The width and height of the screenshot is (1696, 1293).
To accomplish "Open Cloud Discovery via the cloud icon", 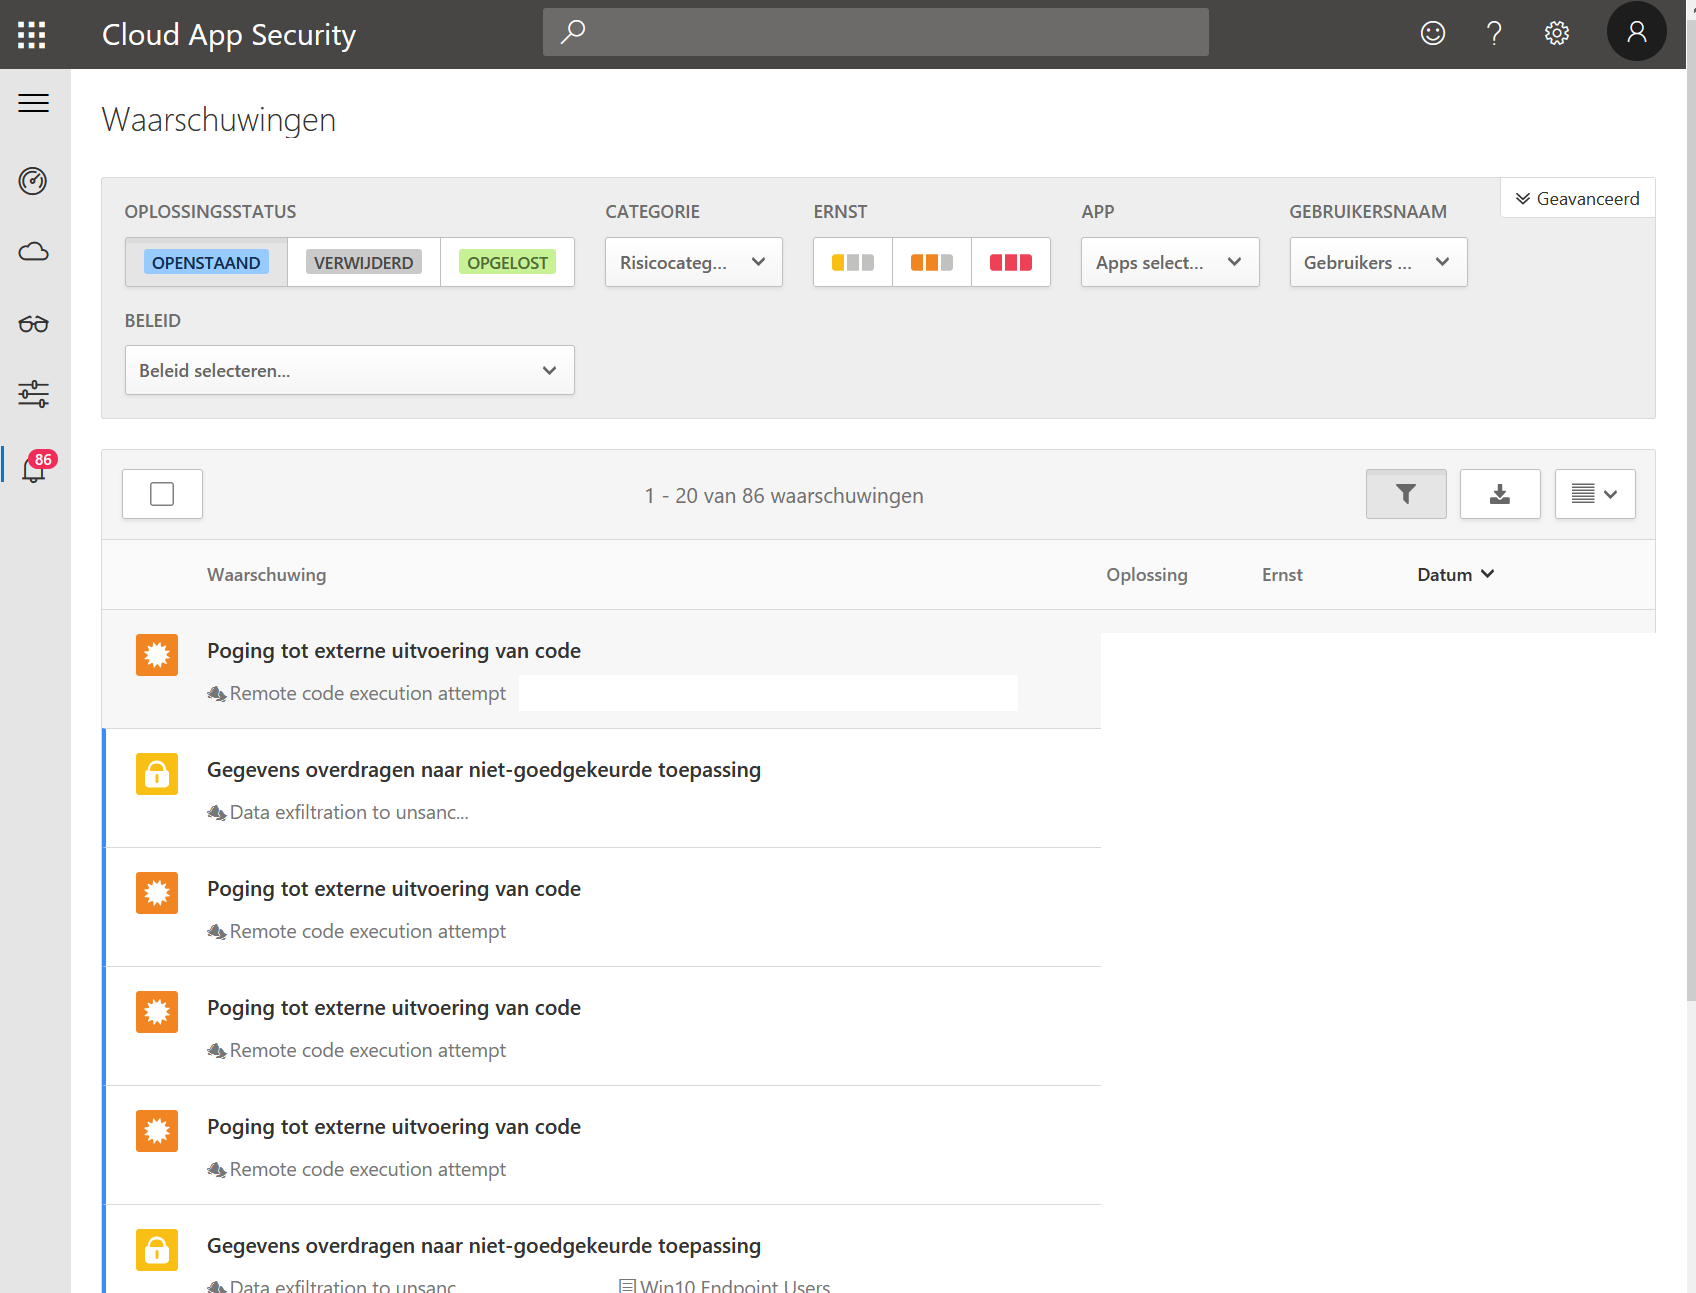I will tap(34, 251).
